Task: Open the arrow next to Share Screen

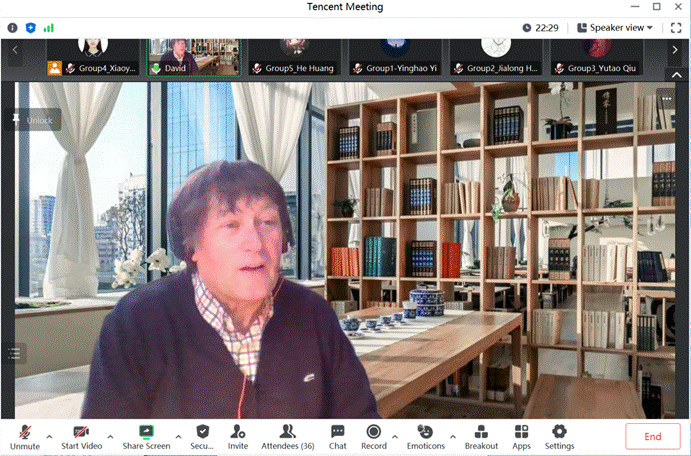Action: tap(178, 436)
